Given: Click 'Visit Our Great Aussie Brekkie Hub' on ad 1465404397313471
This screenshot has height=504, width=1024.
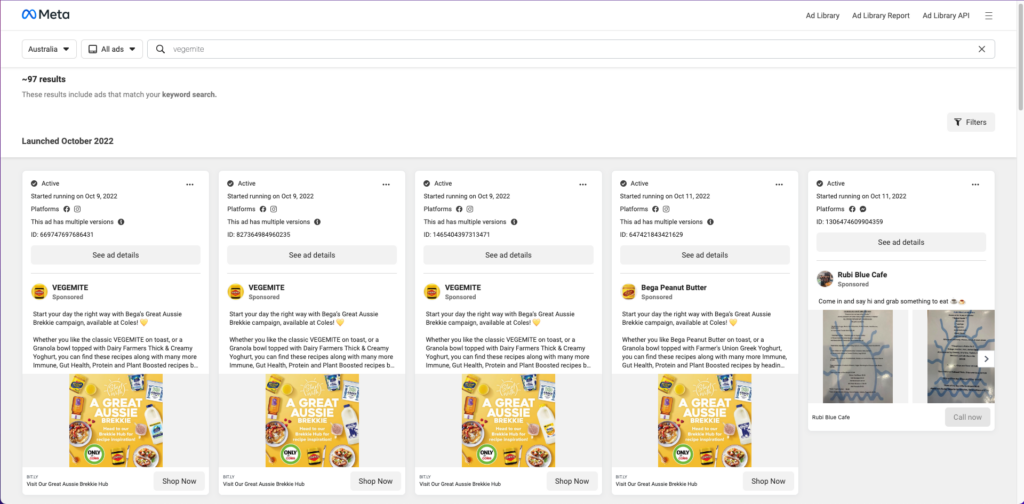Looking at the screenshot, I should tap(460, 484).
